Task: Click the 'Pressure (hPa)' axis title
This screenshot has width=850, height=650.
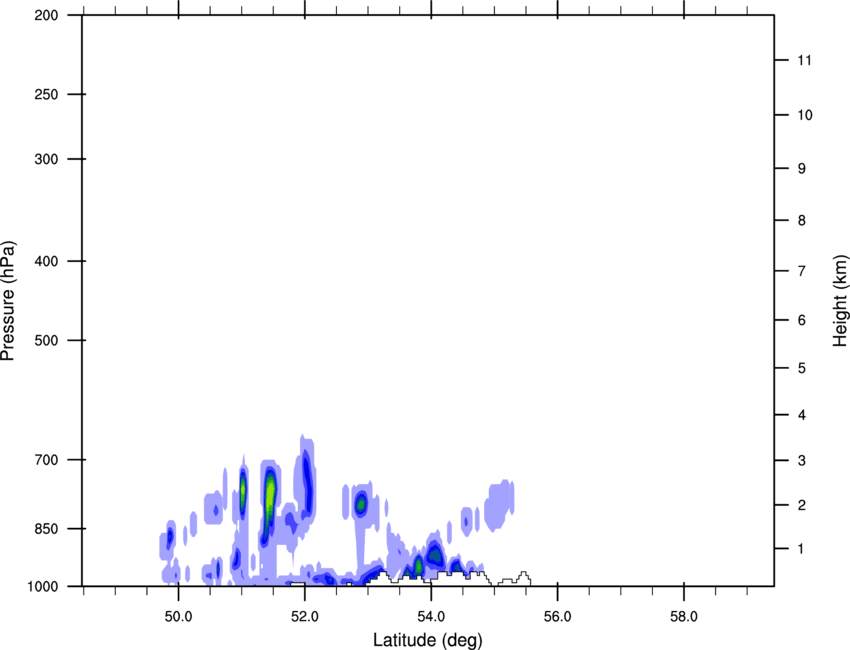Action: 8,301
